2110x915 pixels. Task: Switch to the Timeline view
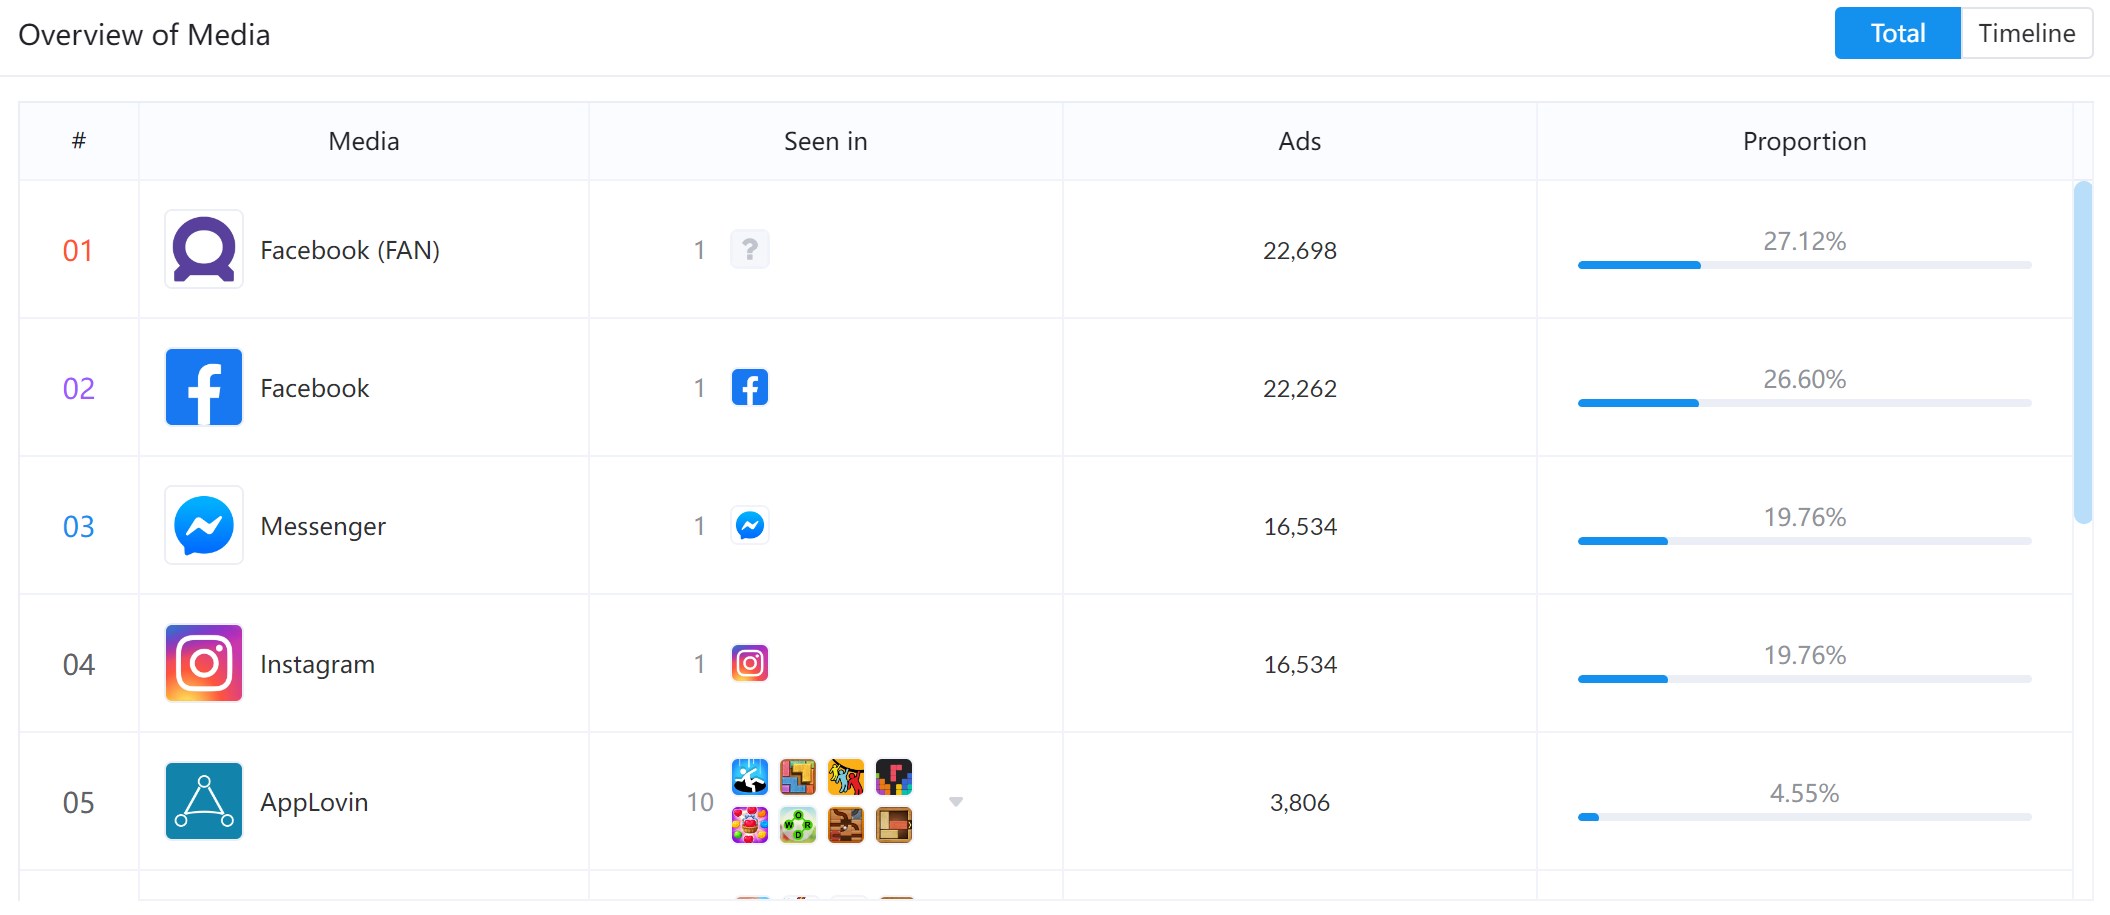tap(2027, 33)
